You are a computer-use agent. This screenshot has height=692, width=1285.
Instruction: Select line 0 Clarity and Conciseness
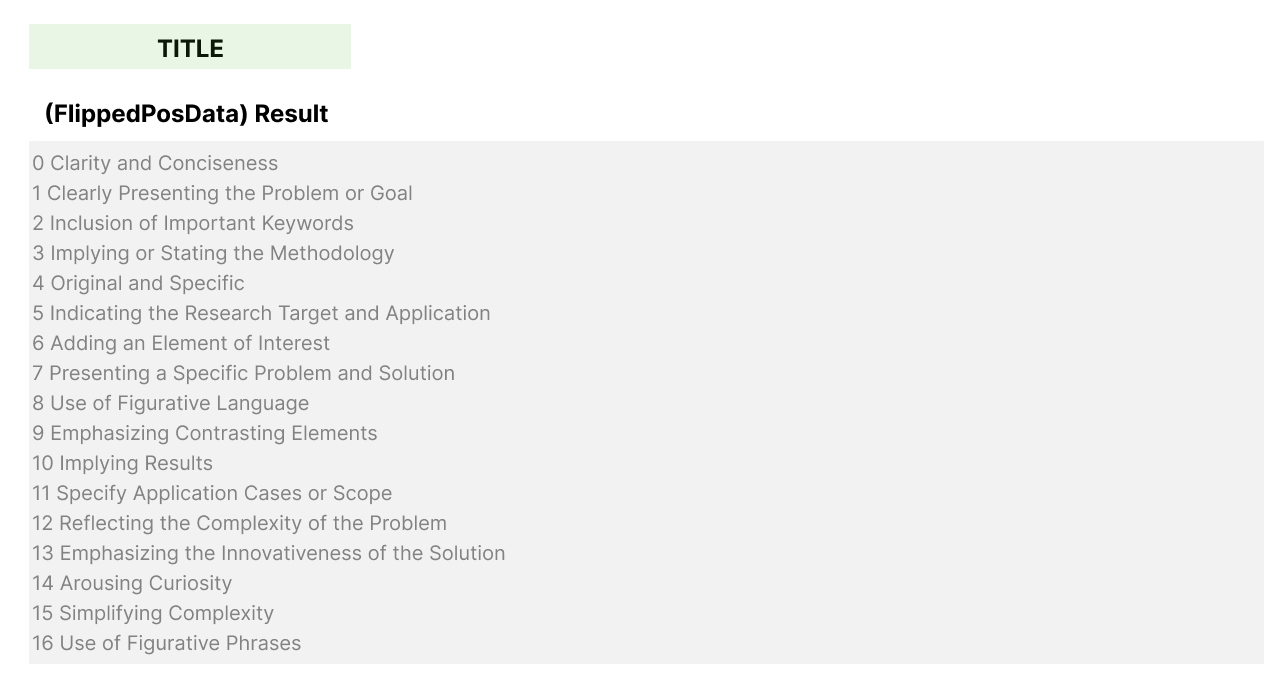coord(155,163)
